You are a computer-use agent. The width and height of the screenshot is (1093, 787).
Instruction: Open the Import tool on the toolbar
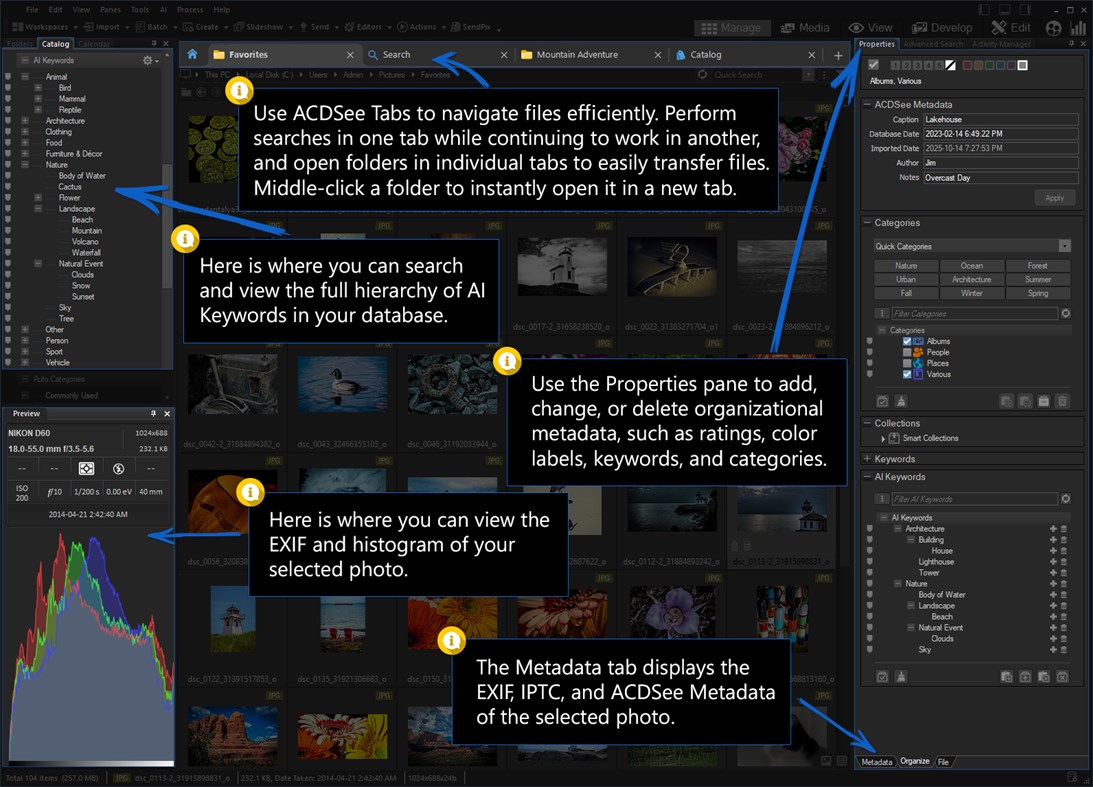point(103,27)
